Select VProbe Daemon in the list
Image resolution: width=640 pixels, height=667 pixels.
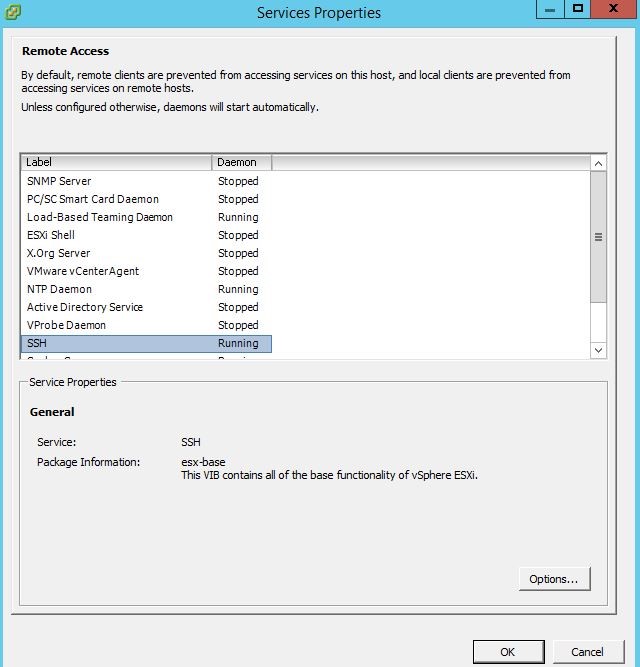tap(66, 325)
